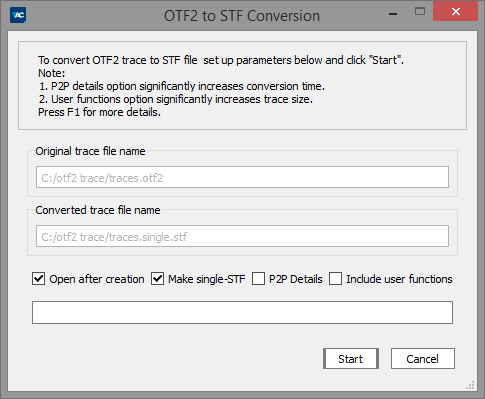The image size is (485, 399).
Task: Click the "Original trace file name" group label
Action: tap(90, 151)
